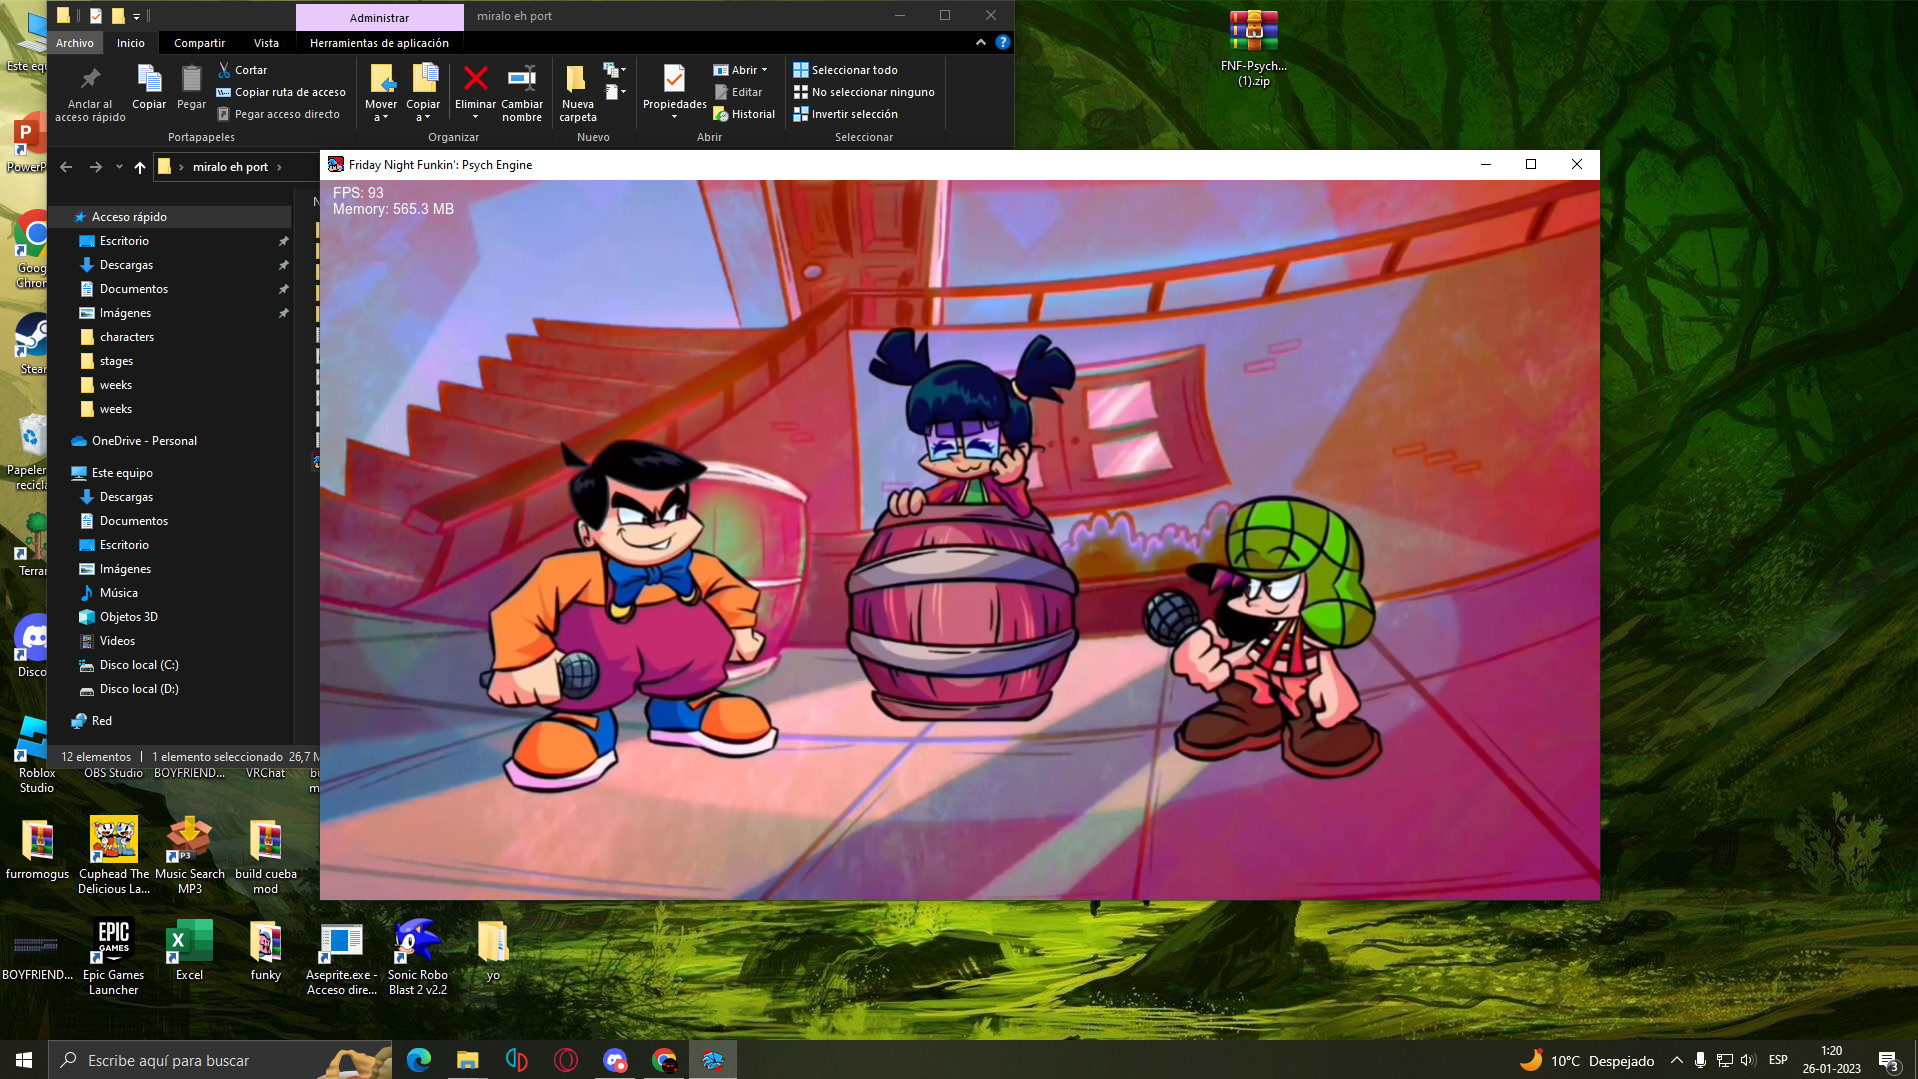Click the Windows search box
Viewport: 1918px width, 1079px height.
[x=220, y=1060]
